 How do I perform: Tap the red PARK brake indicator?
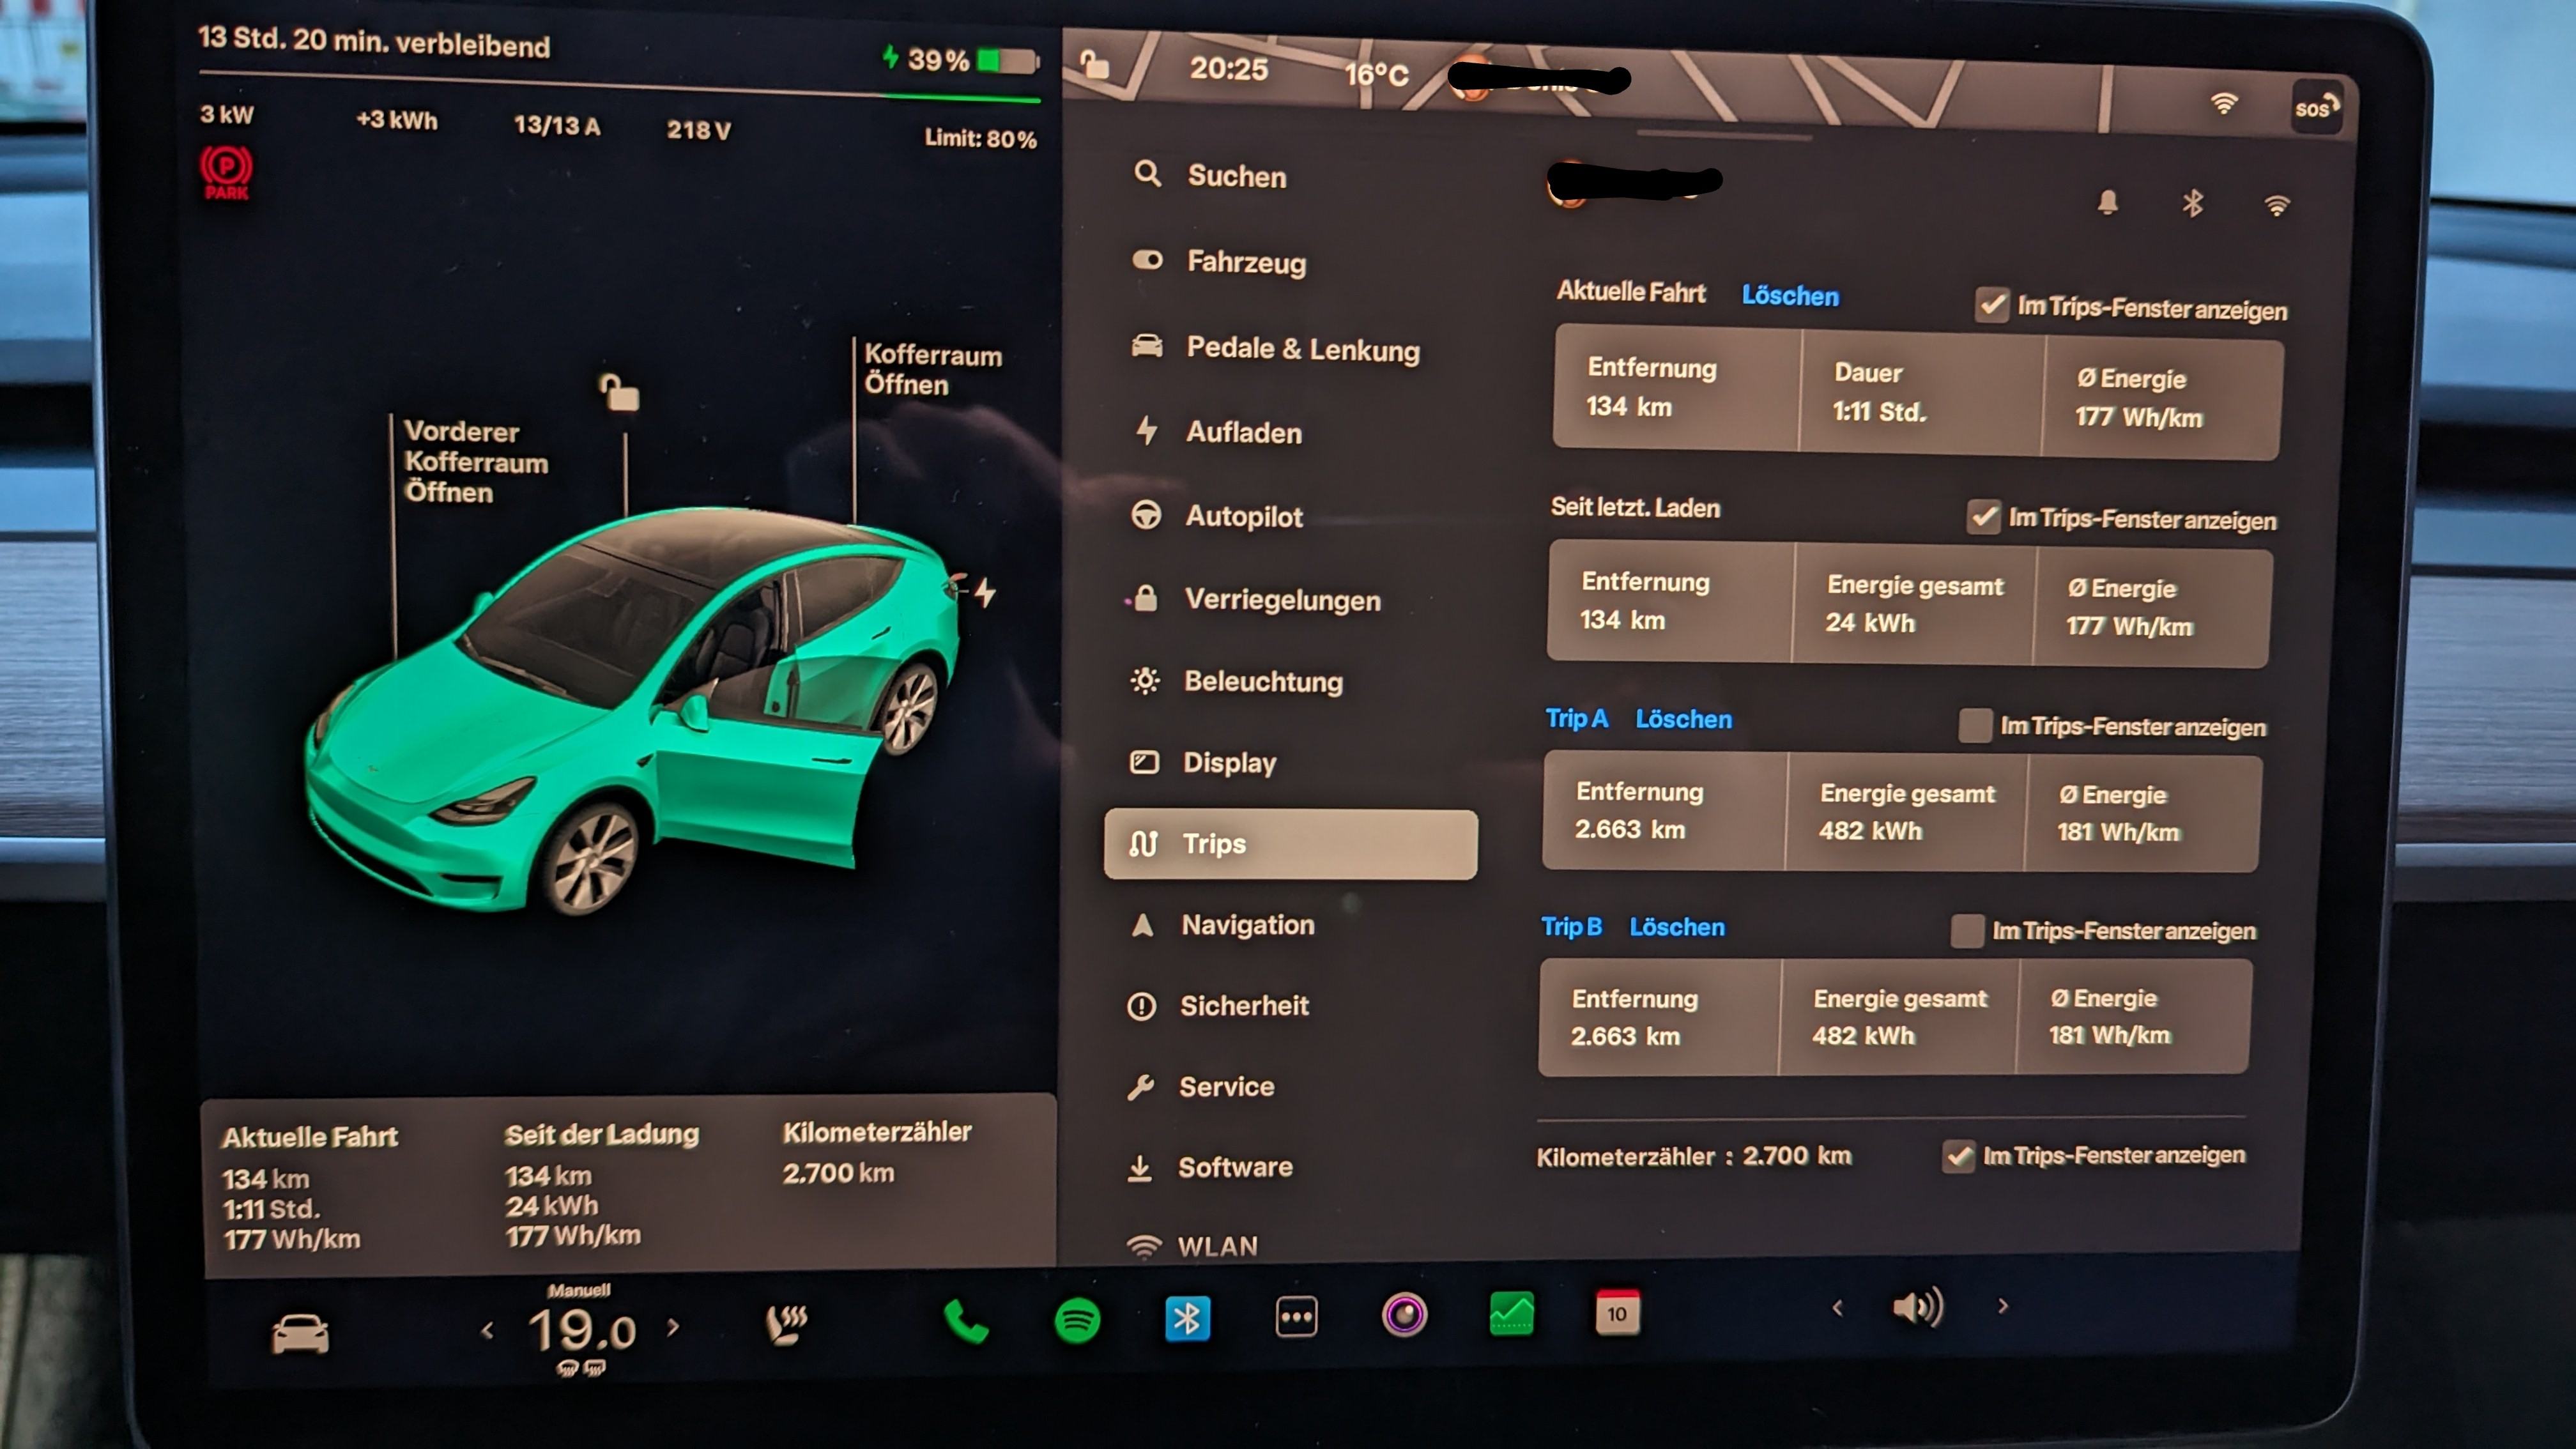(x=227, y=172)
